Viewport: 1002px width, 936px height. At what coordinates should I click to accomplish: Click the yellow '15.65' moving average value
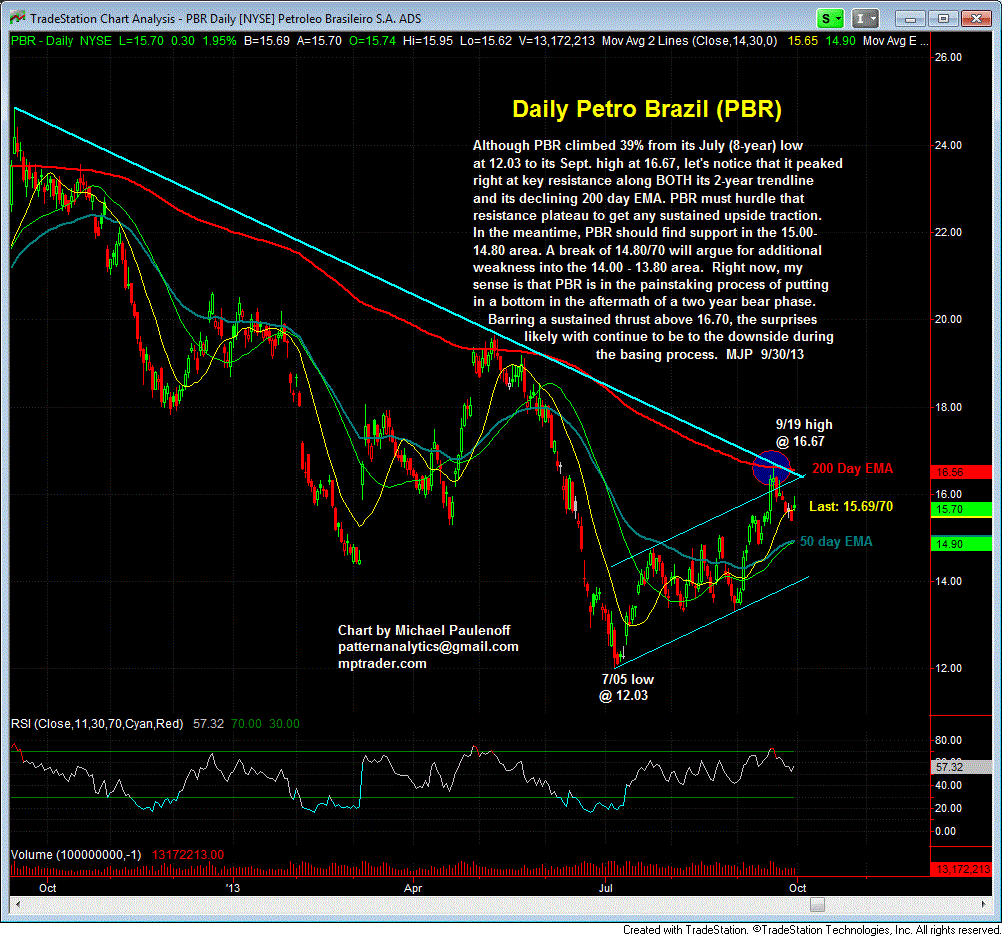[802, 41]
